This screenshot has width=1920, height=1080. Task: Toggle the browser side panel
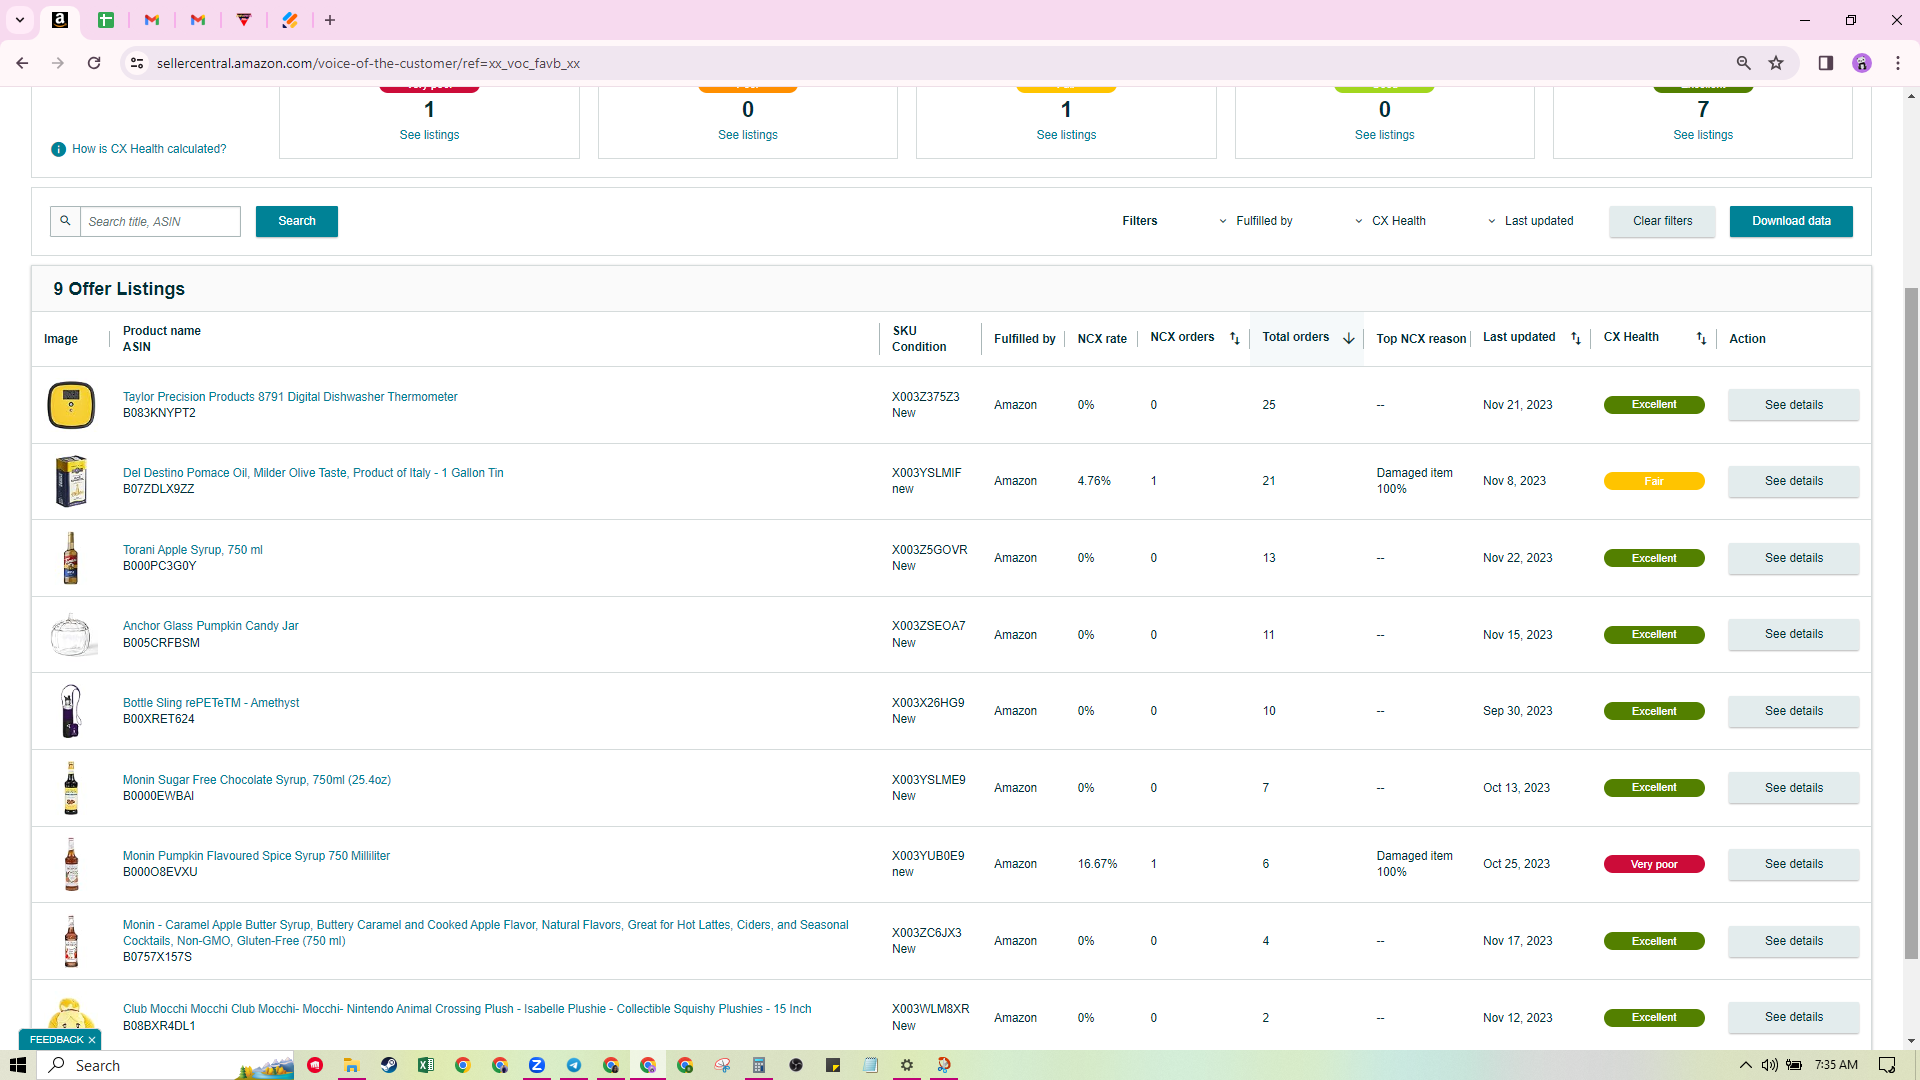[x=1825, y=63]
